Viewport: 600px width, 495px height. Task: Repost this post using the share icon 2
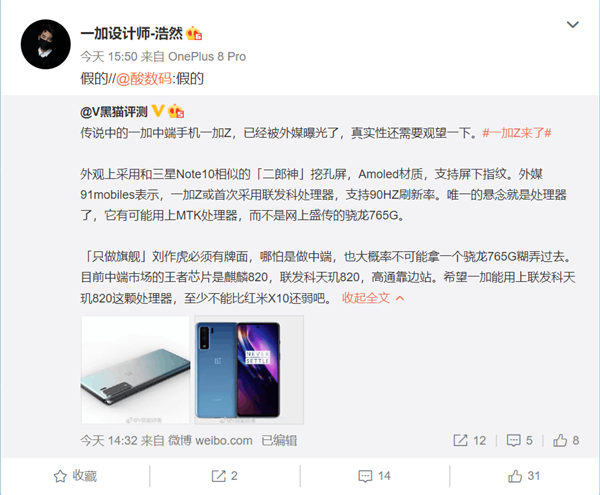tap(225, 476)
